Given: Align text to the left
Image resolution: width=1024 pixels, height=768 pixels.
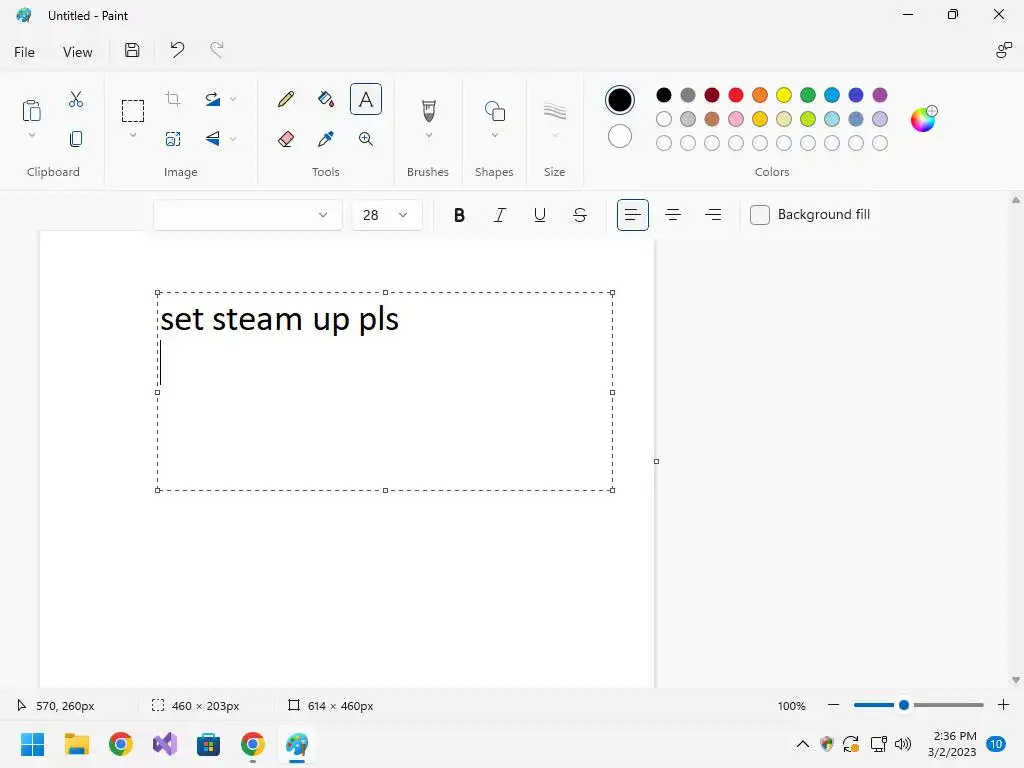Looking at the screenshot, I should point(633,215).
